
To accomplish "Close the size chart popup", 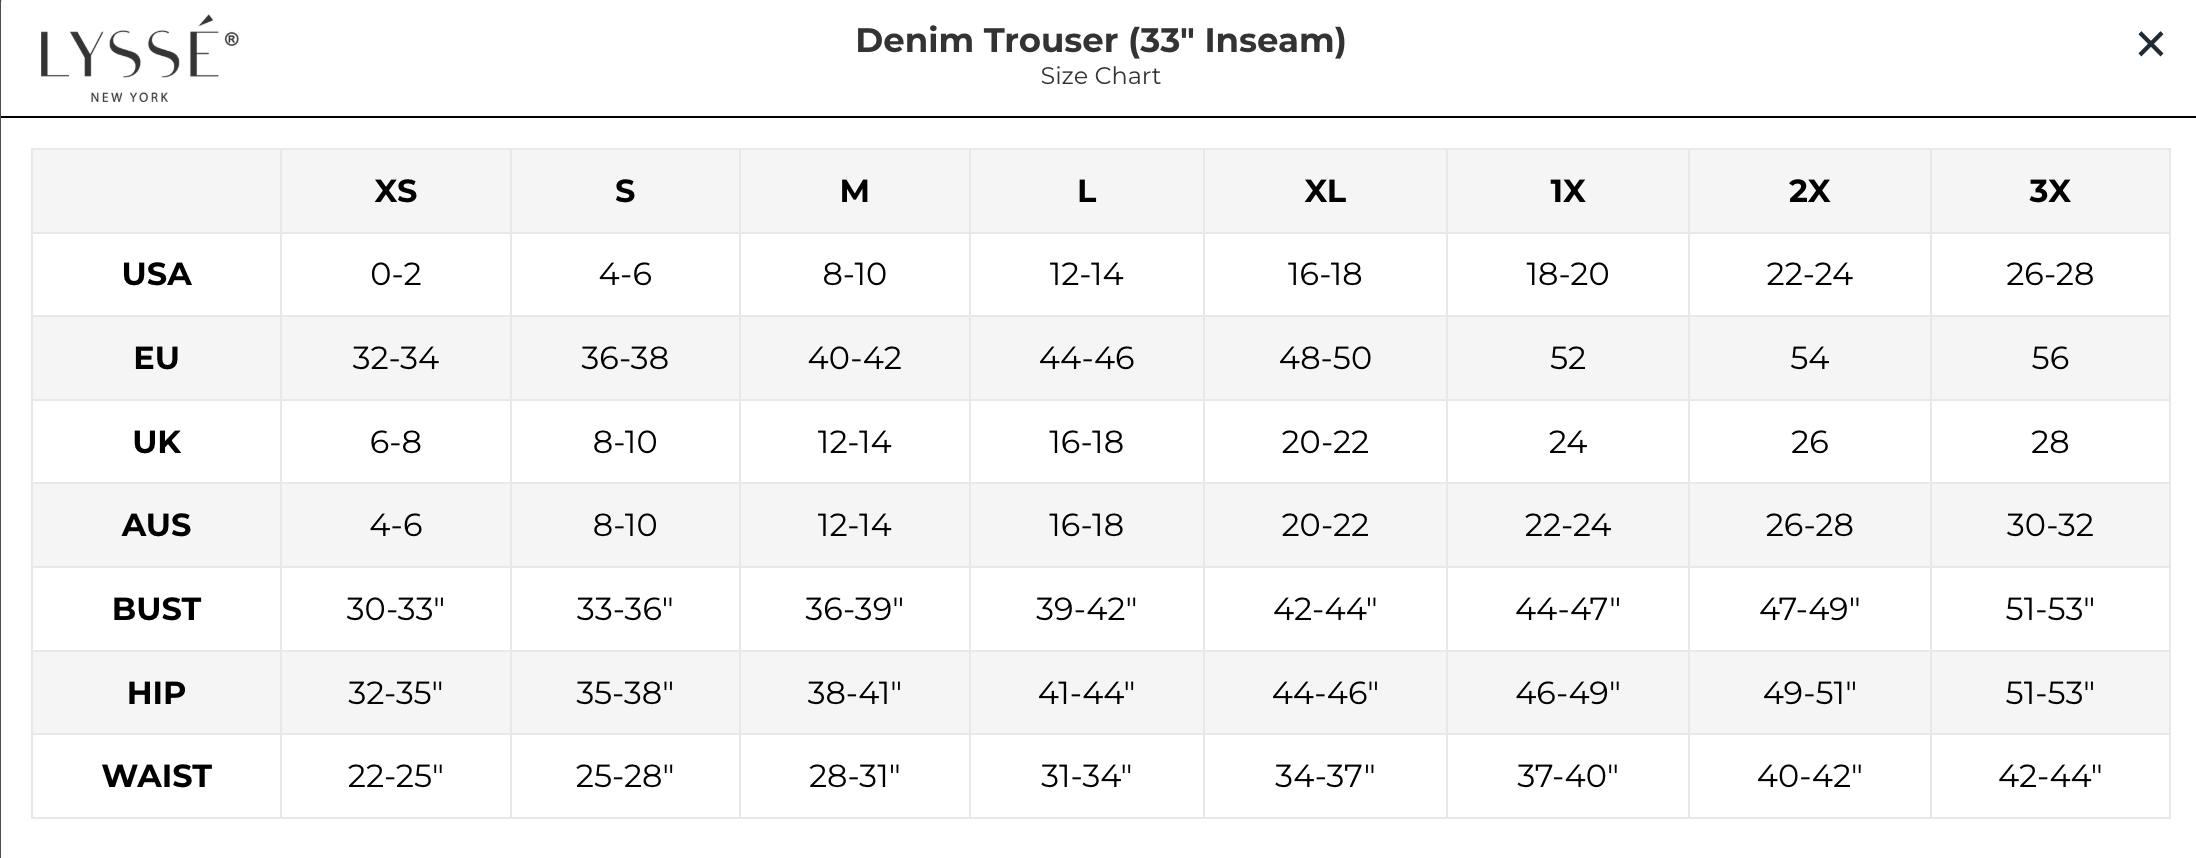I will pyautogui.click(x=2150, y=44).
